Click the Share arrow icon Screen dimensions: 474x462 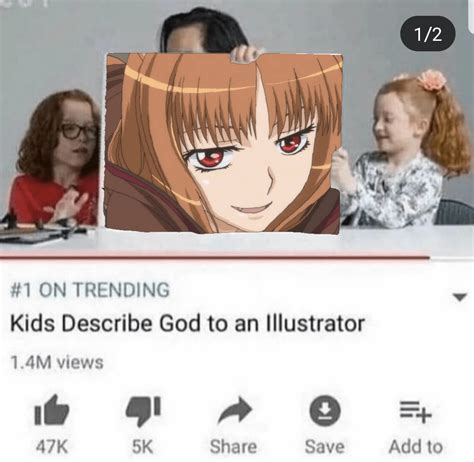235,410
